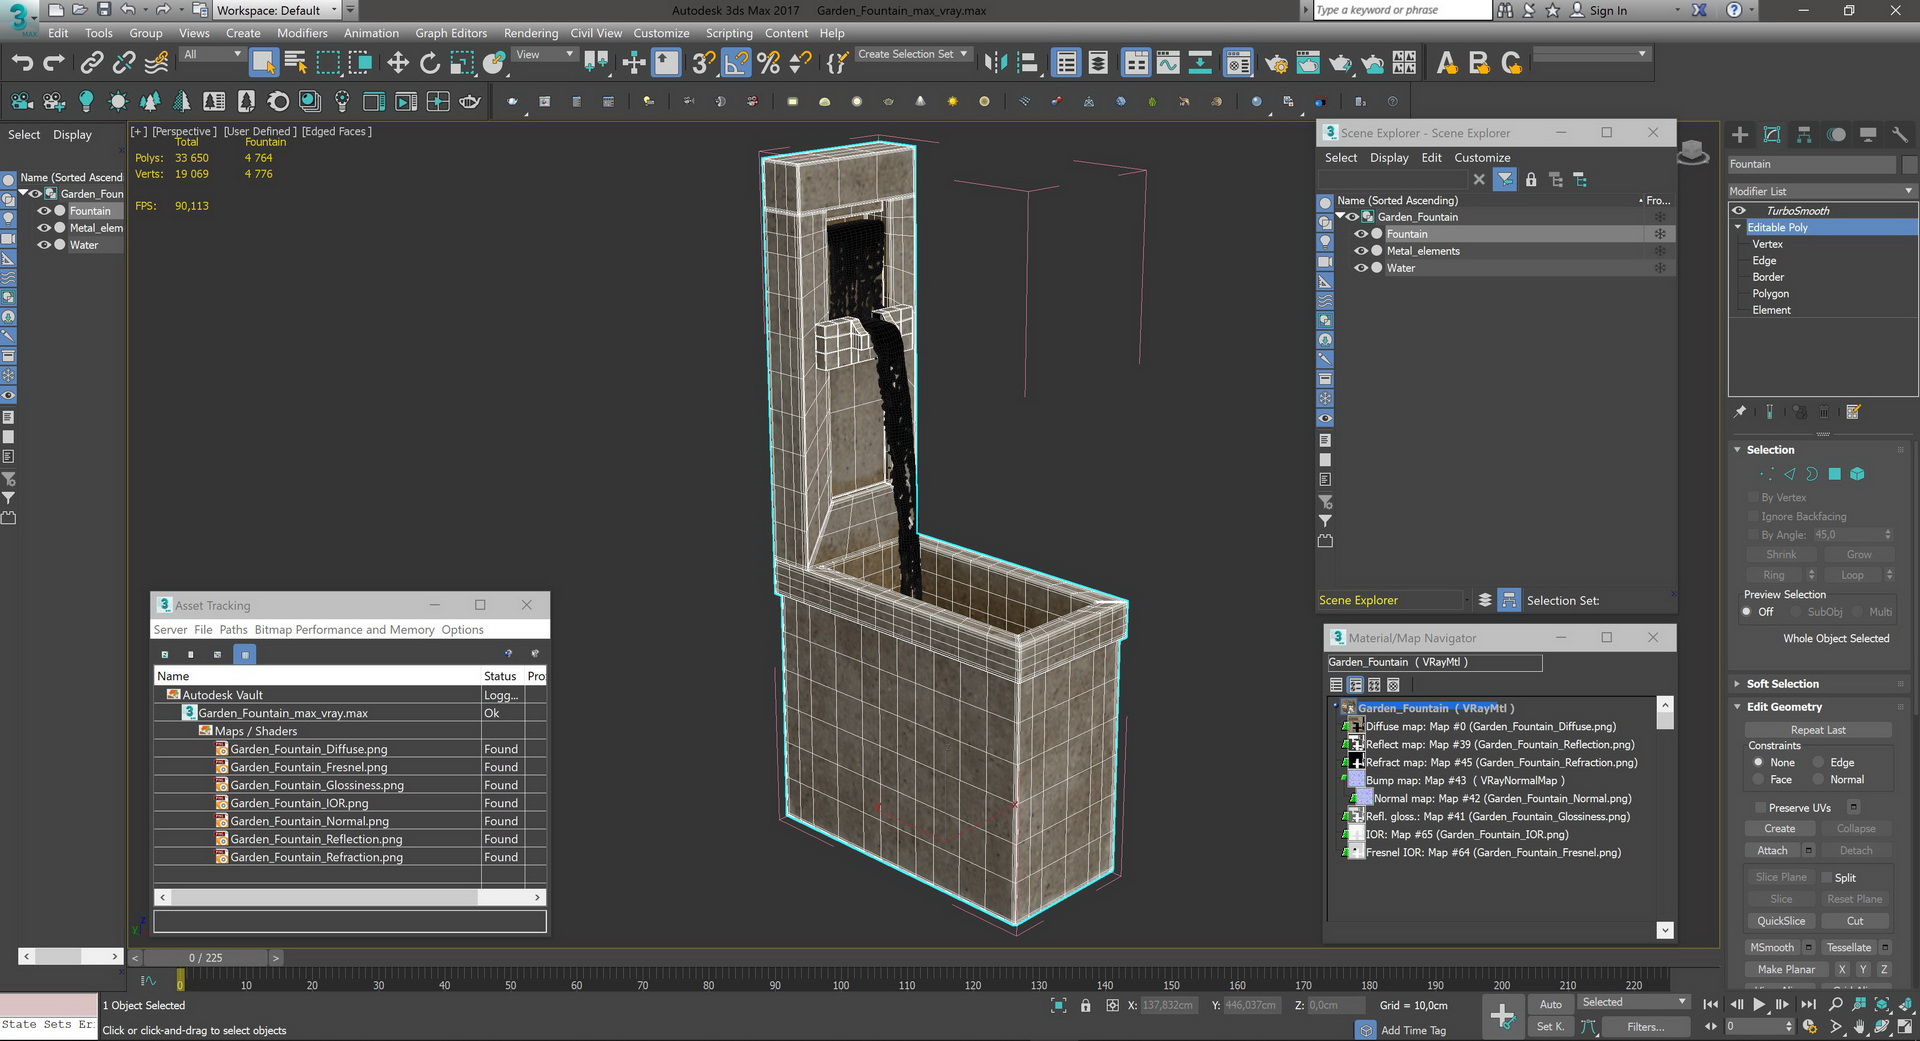Enable the Preserve UVs checkbox

(1760, 808)
